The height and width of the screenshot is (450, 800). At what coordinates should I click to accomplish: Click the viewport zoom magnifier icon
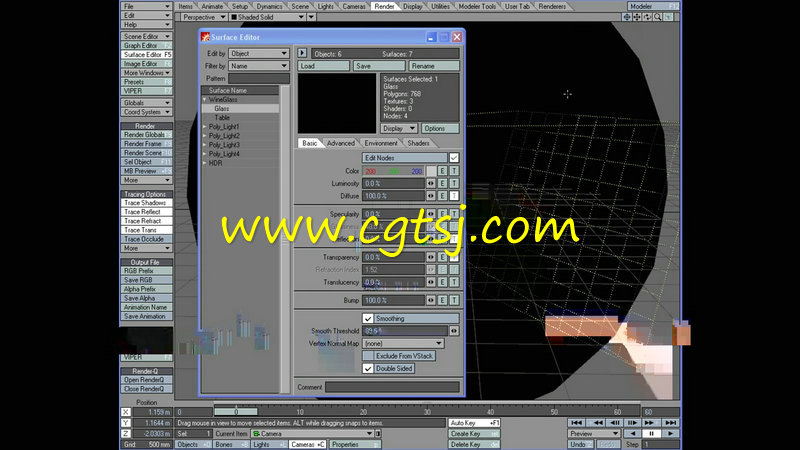point(657,17)
